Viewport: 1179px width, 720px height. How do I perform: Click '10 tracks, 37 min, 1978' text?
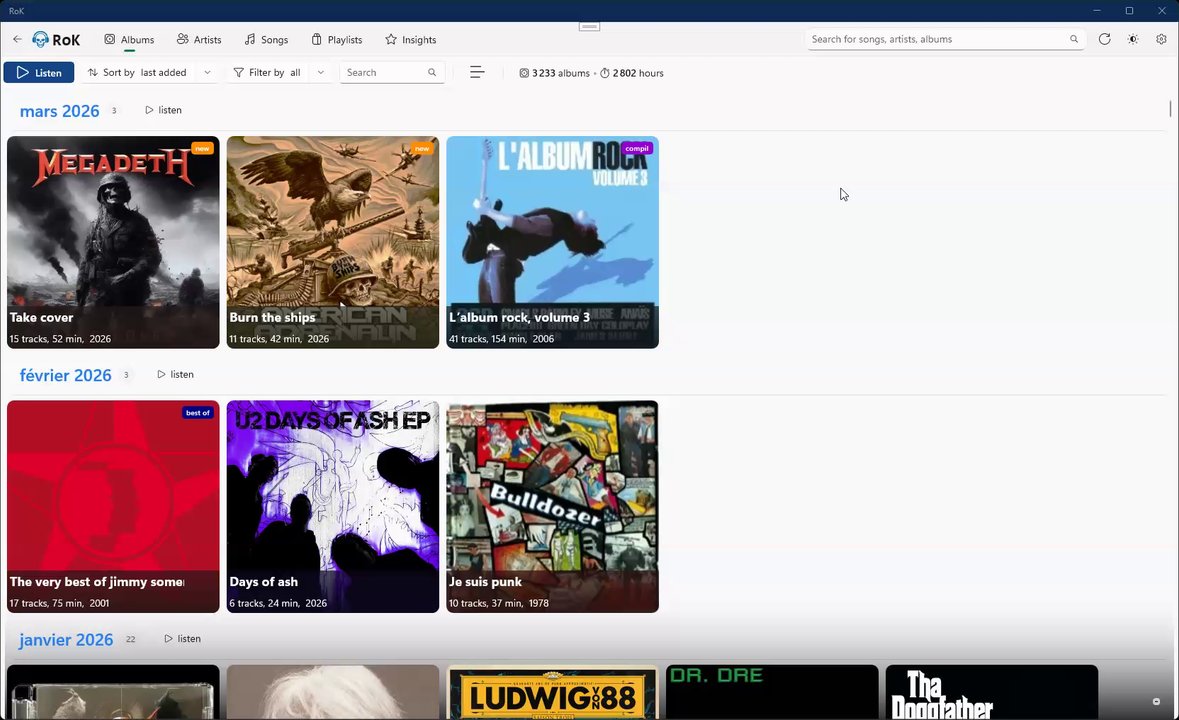(499, 604)
